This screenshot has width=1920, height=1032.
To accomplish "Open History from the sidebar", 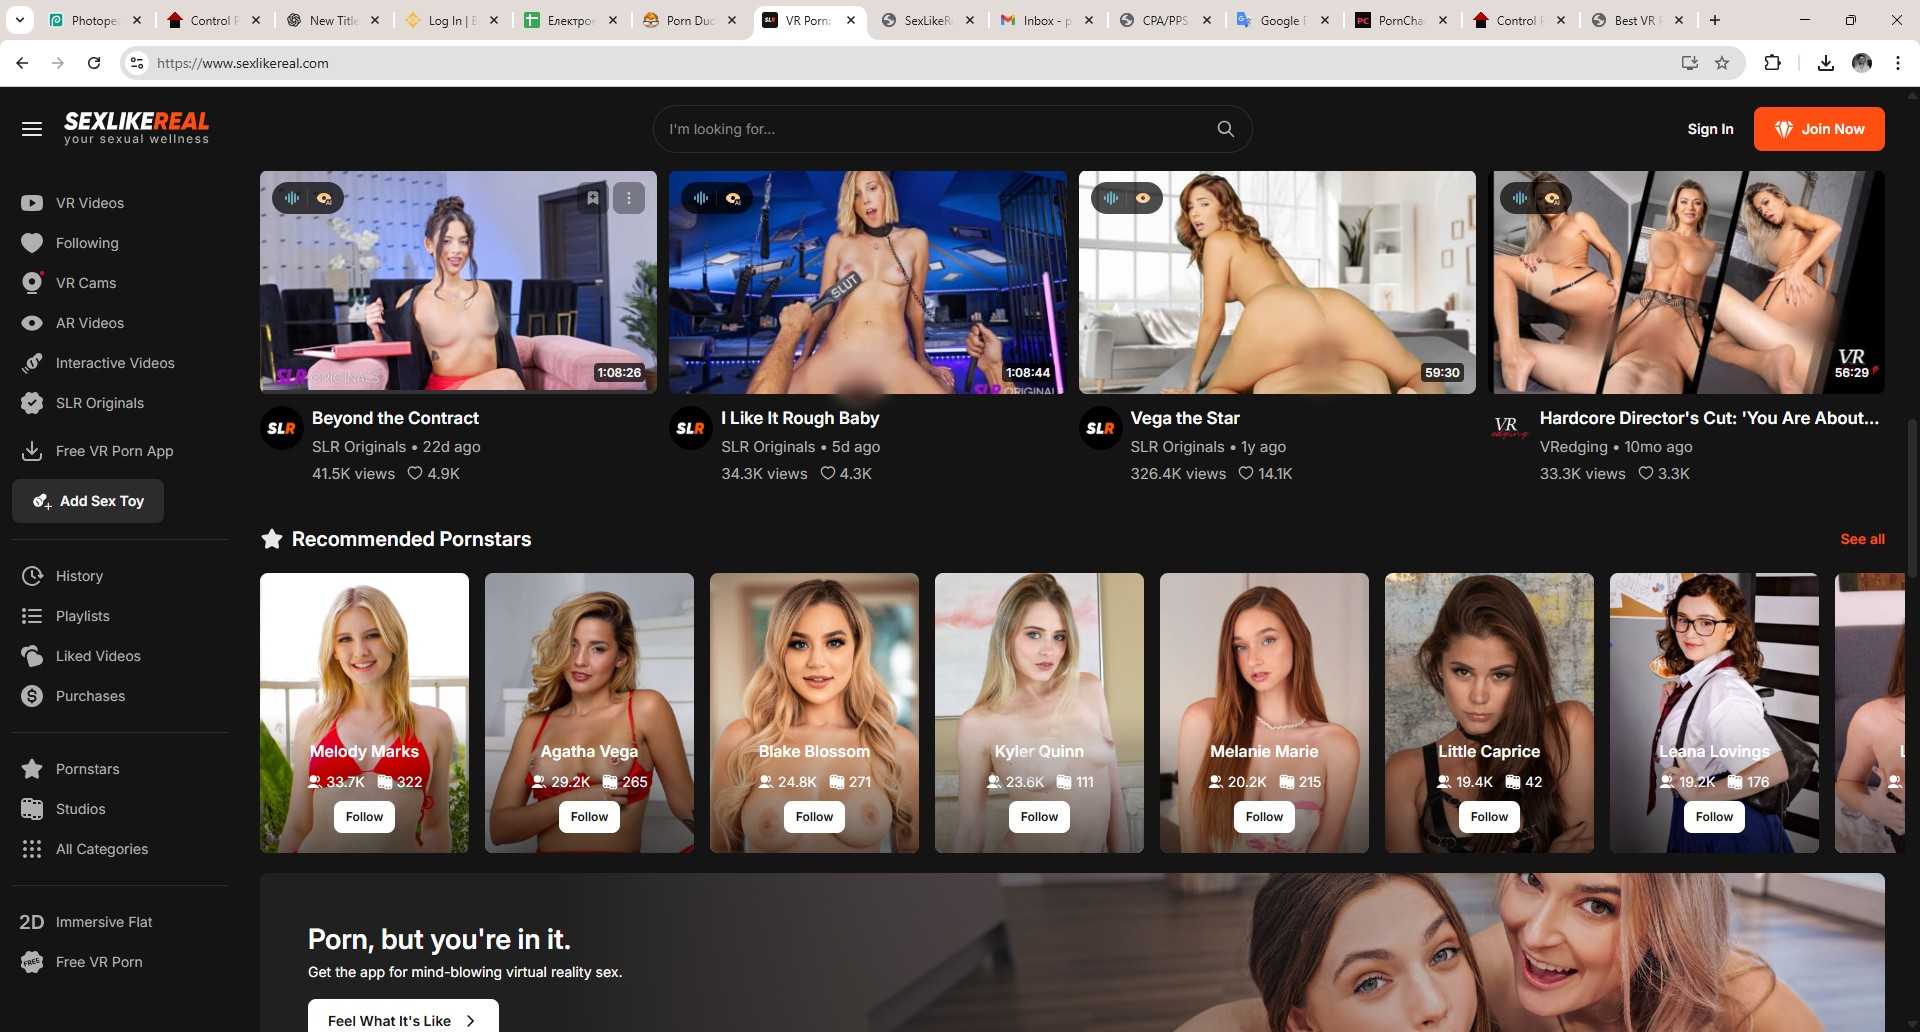I will [x=80, y=576].
